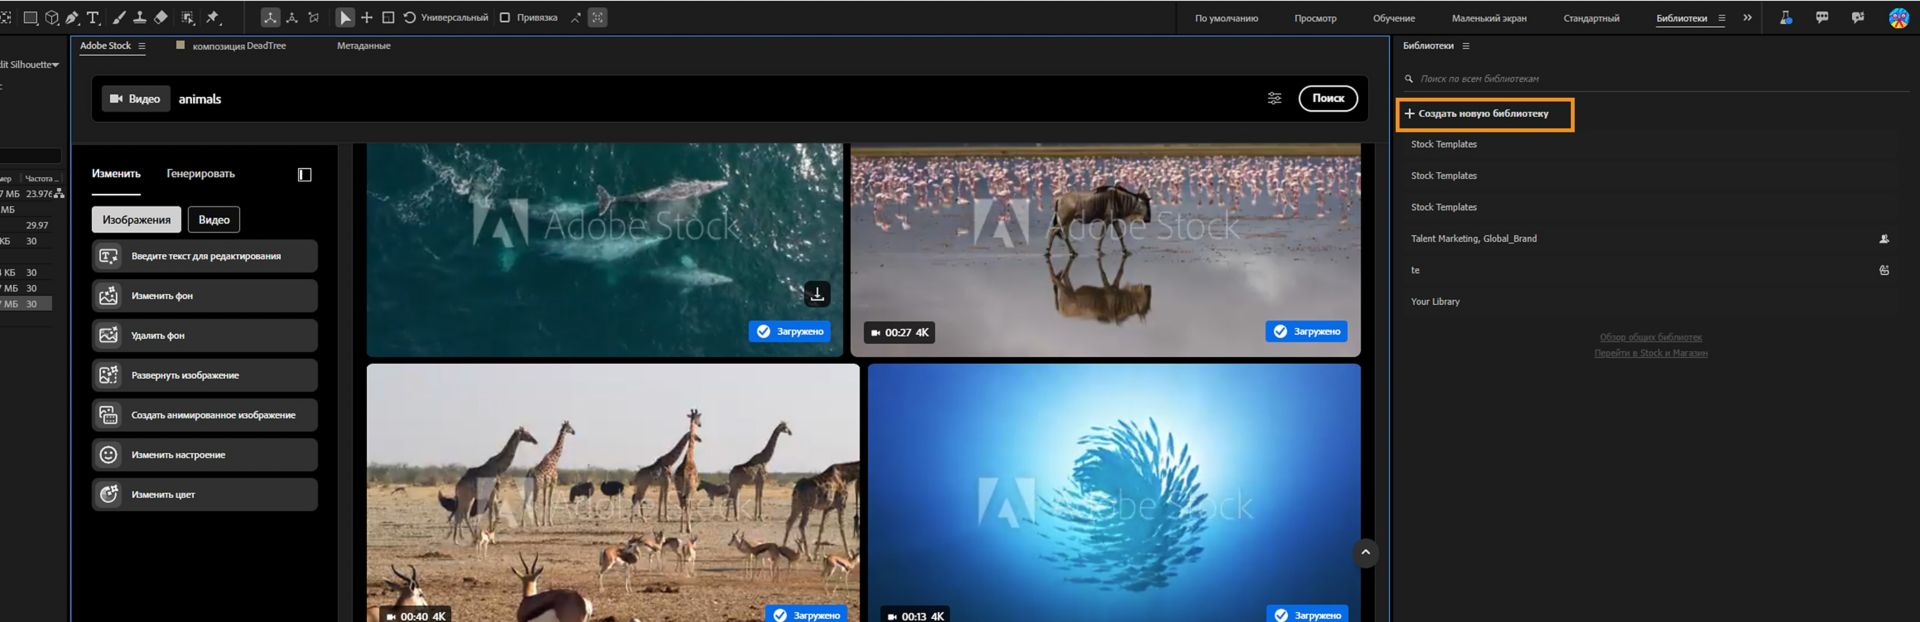This screenshot has width=1920, height=622.
Task: Open the Библиотеки workspace menu icon
Action: click(x=1721, y=18)
